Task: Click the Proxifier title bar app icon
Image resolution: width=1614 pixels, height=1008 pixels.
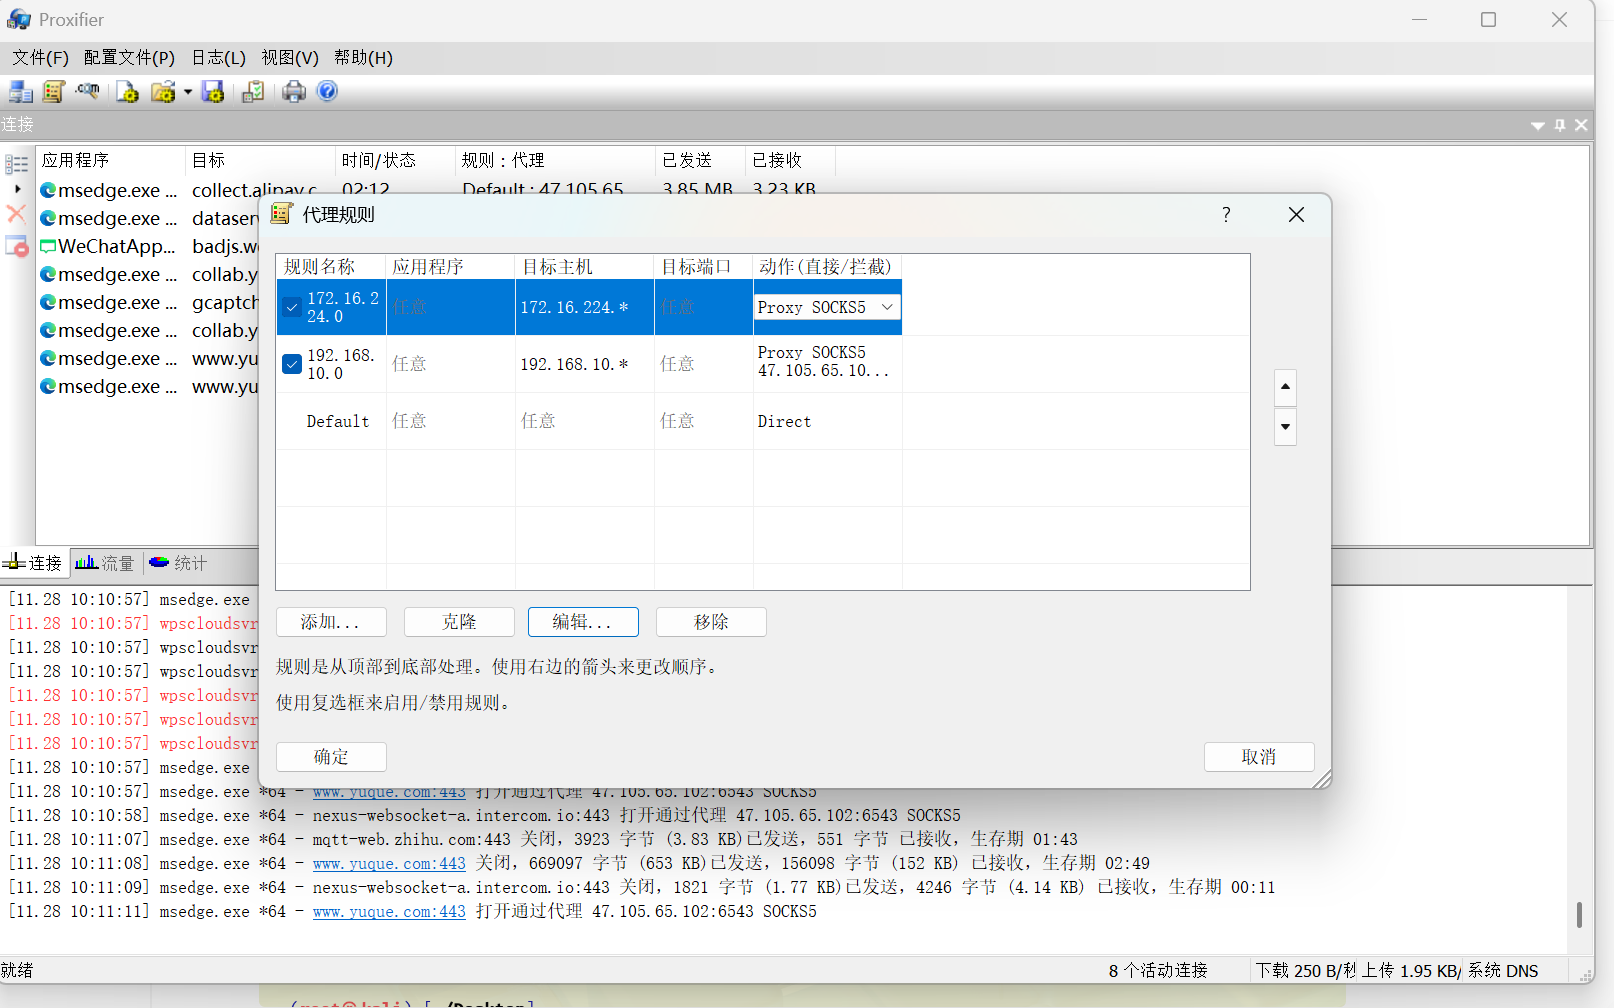Action: pos(19,20)
